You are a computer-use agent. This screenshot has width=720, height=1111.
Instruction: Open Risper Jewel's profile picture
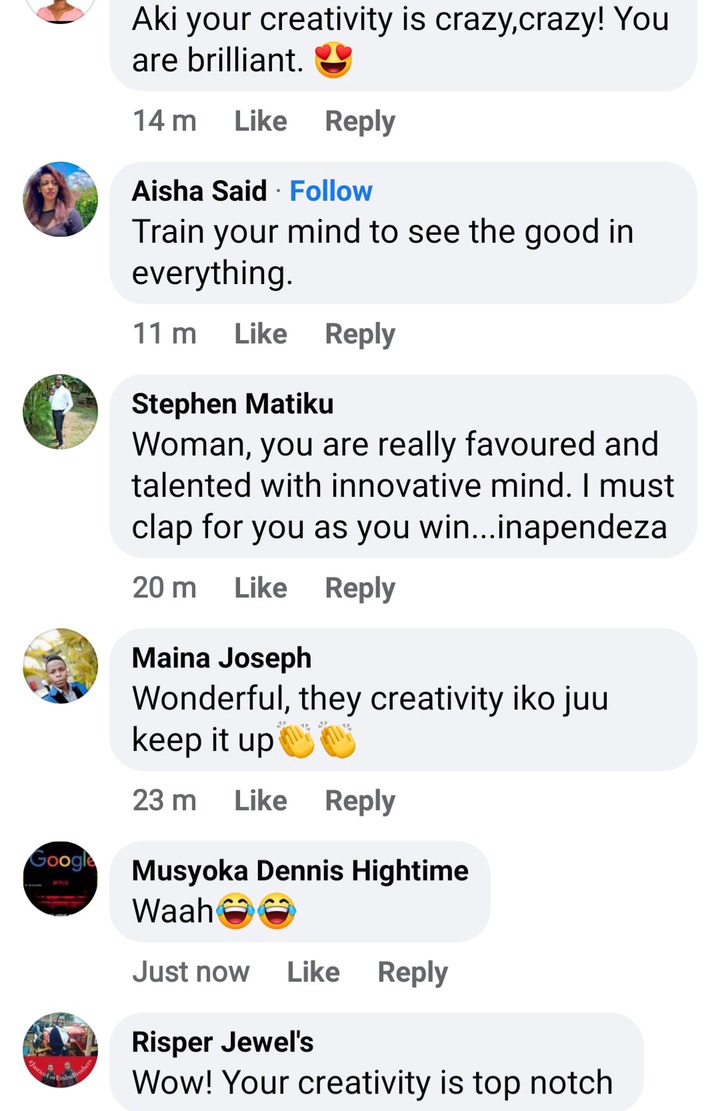60,1050
